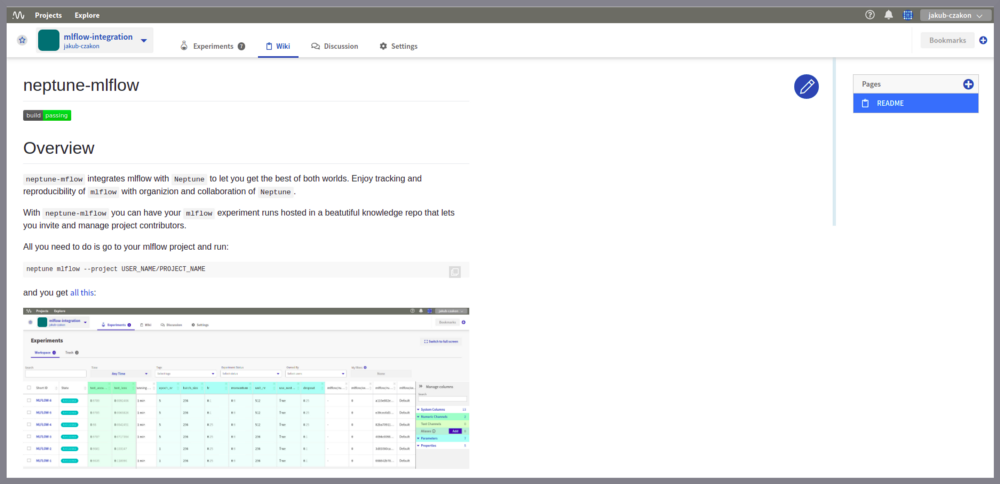
Task: Switch to the Experiments tab
Action: tap(213, 46)
